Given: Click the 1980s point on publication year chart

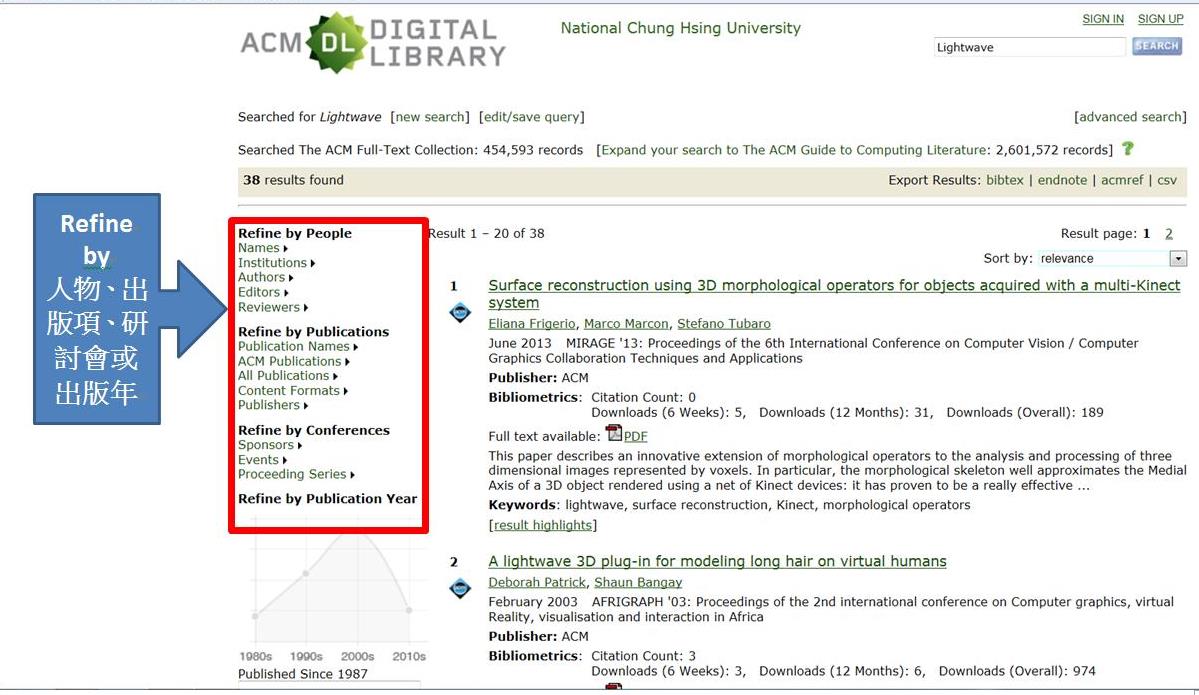Looking at the screenshot, I should click(x=255, y=615).
